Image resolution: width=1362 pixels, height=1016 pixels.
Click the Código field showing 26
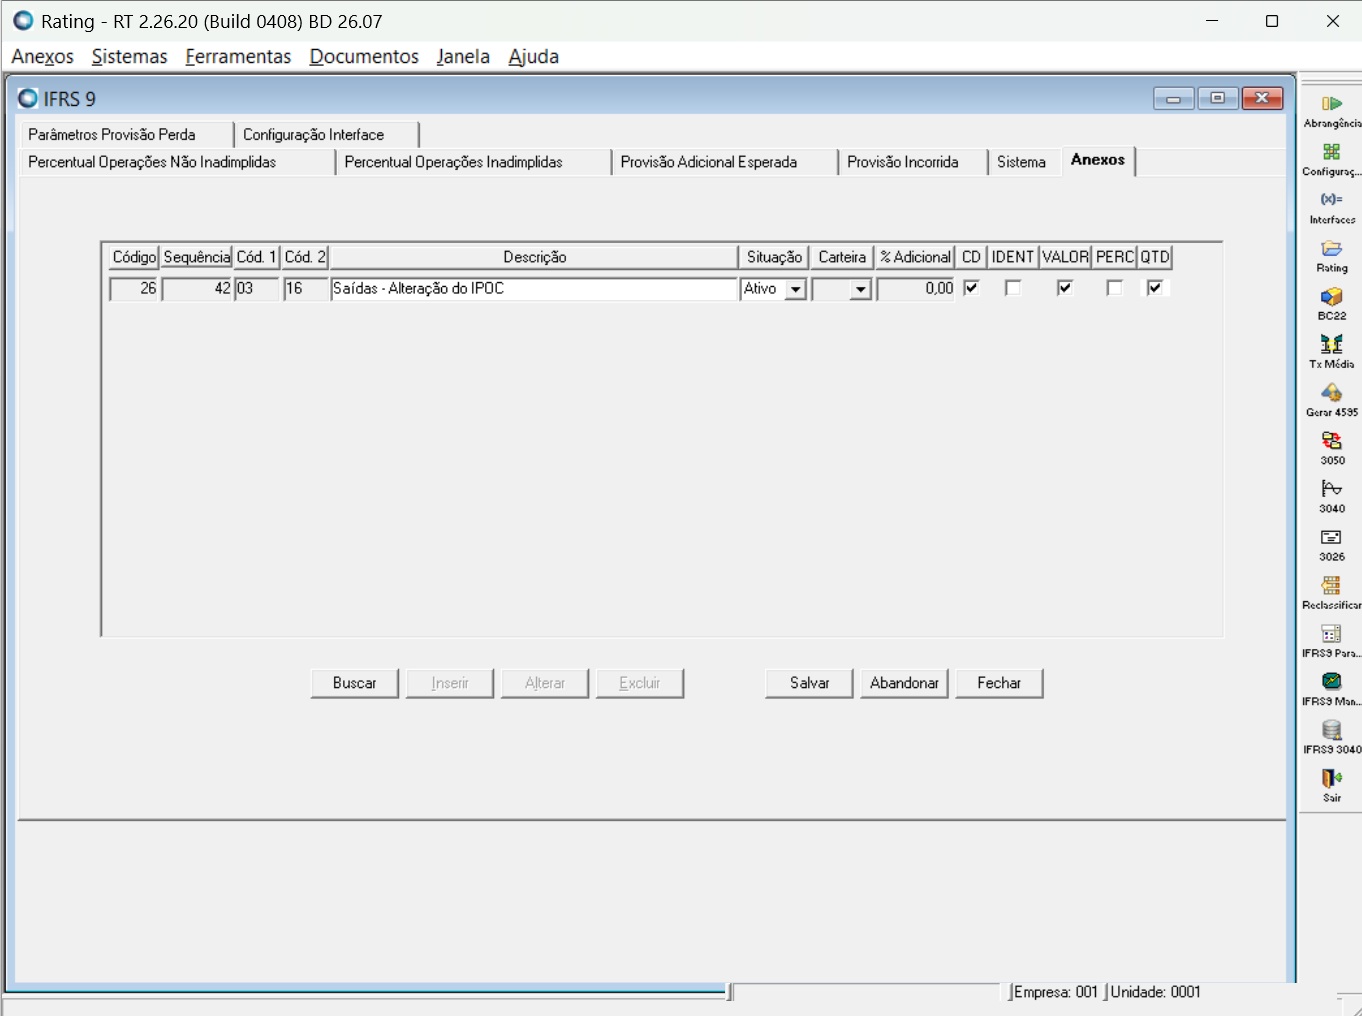(134, 289)
